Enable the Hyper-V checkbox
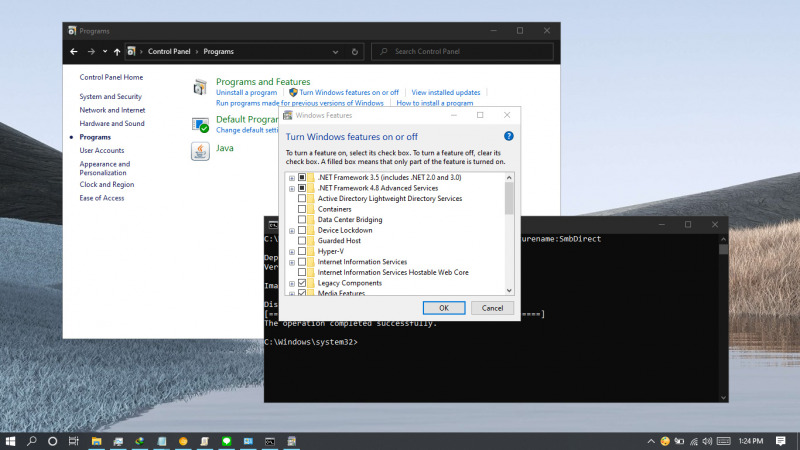Screen dimensions: 800x450 point(302,251)
